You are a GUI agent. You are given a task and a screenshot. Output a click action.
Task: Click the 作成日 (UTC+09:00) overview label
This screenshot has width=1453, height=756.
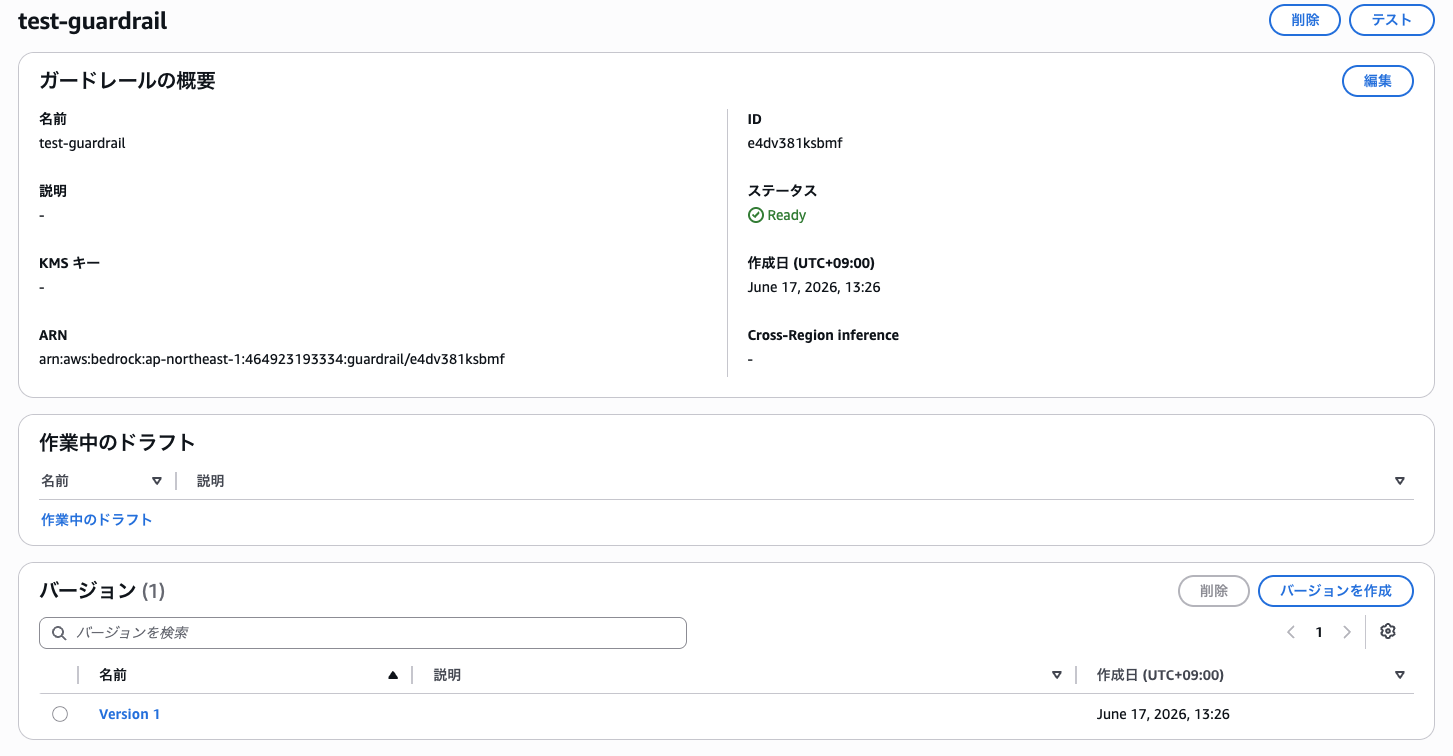click(x=812, y=263)
